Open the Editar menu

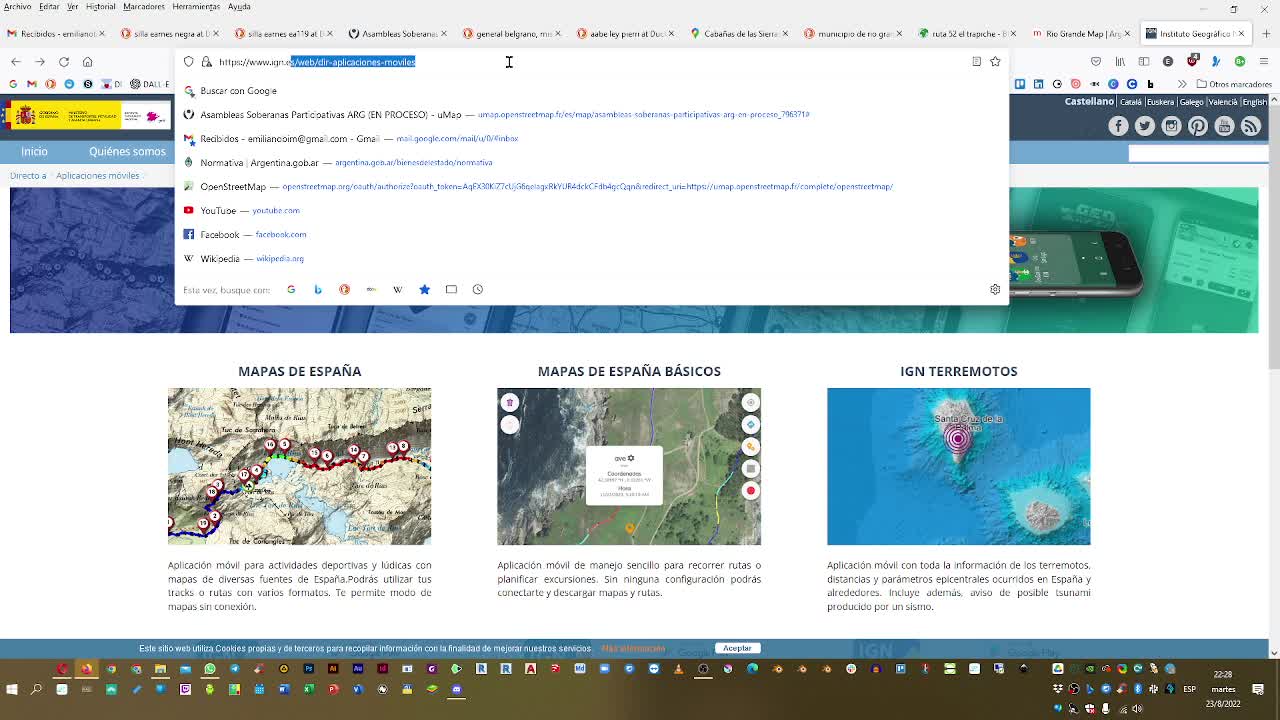(x=49, y=7)
